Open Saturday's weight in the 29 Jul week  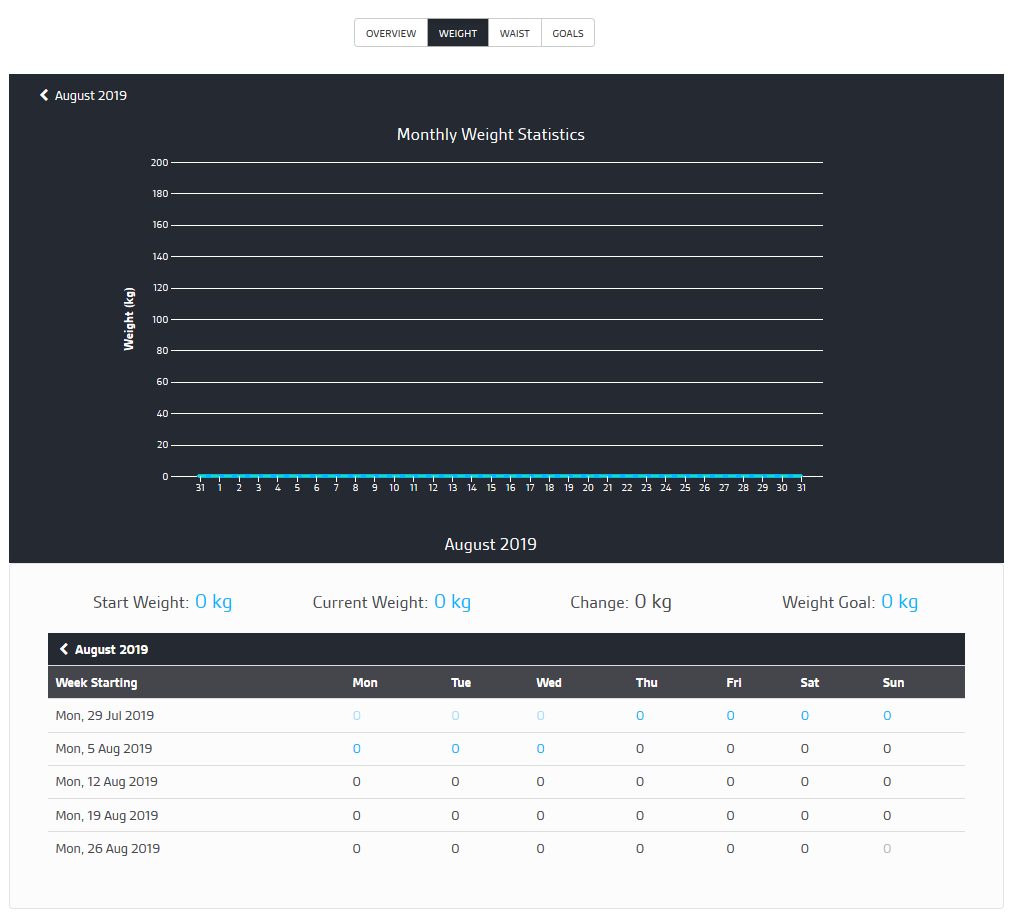805,716
